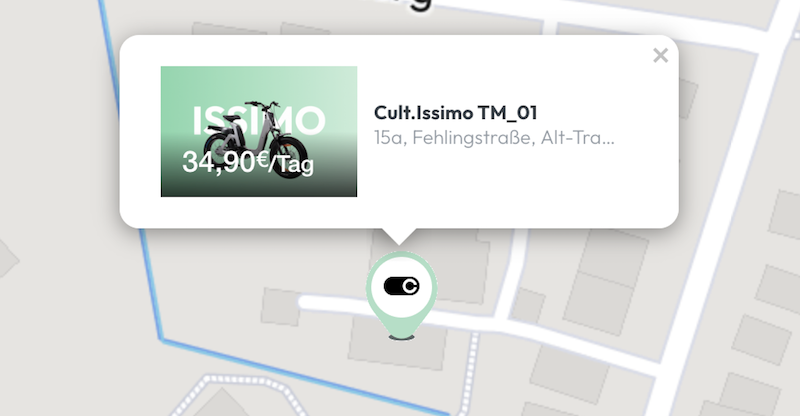Select the green map location pin

402,293
